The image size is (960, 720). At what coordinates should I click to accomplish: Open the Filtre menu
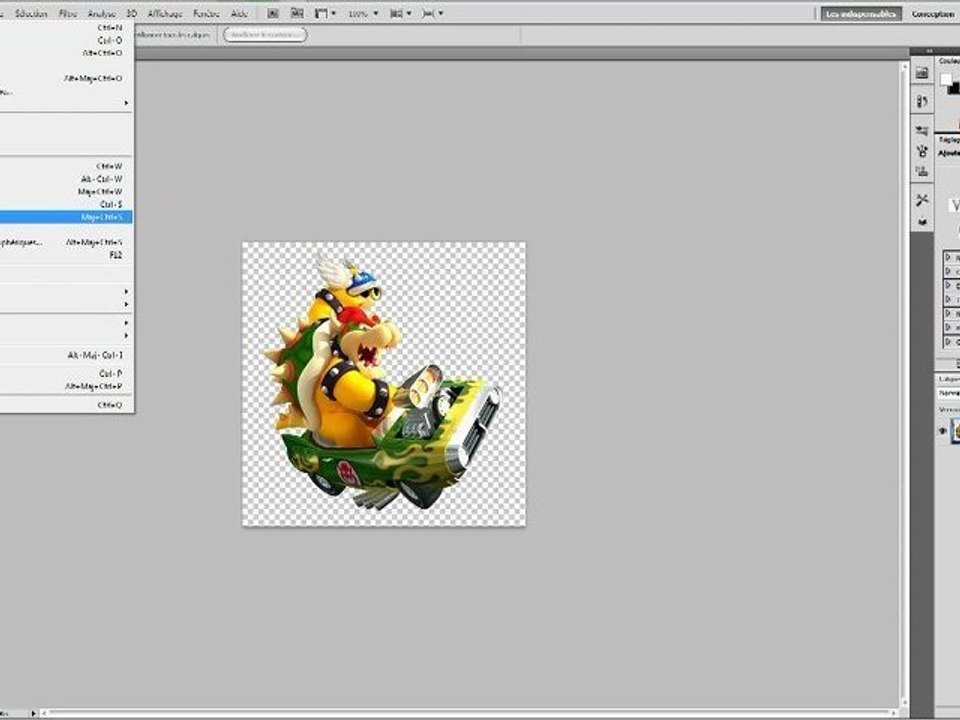(x=68, y=13)
